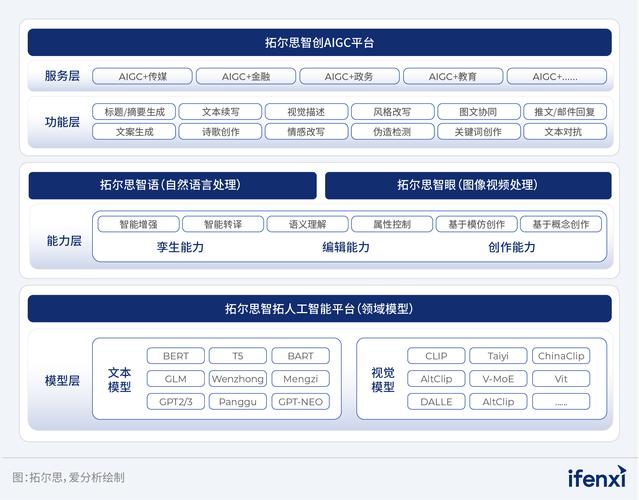Click the 拓尔思智语(自然语言处理) banner
The width and height of the screenshot is (639, 500).
pyautogui.click(x=172, y=185)
